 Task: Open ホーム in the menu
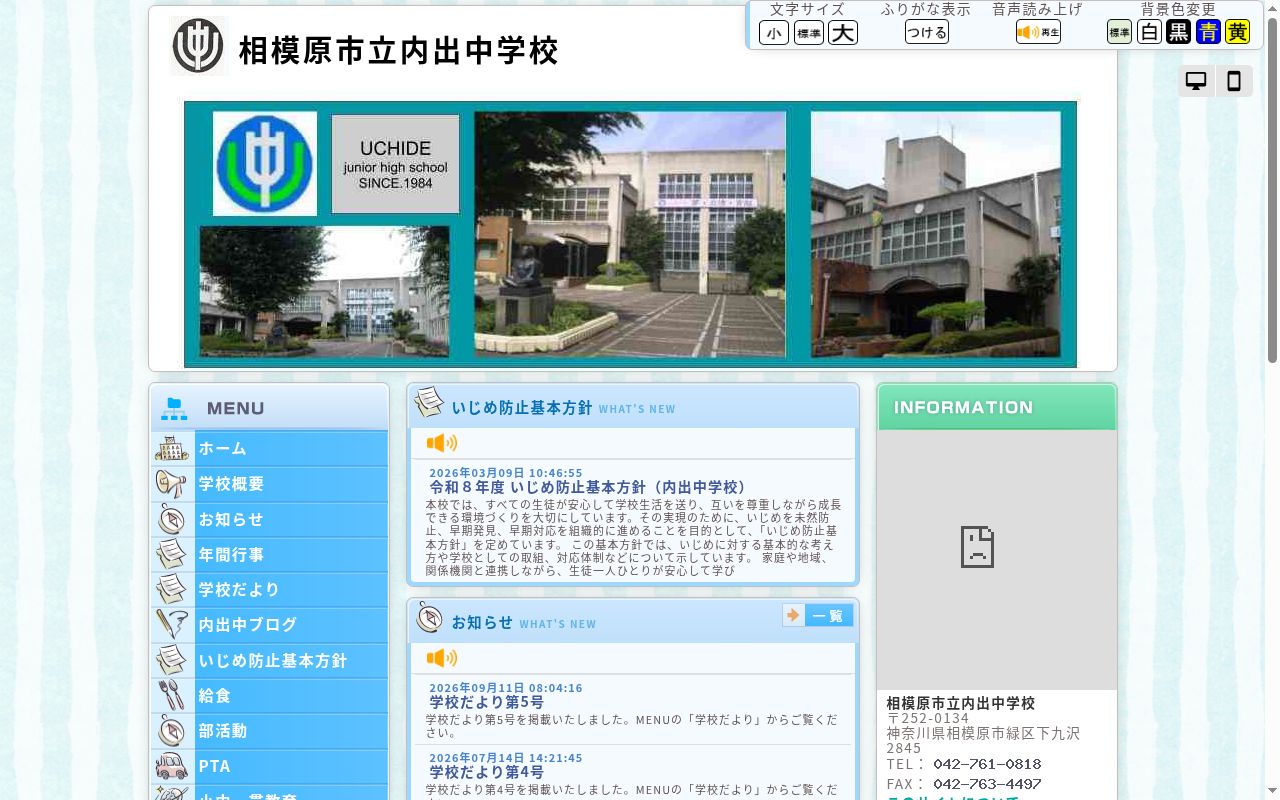tap(270, 448)
